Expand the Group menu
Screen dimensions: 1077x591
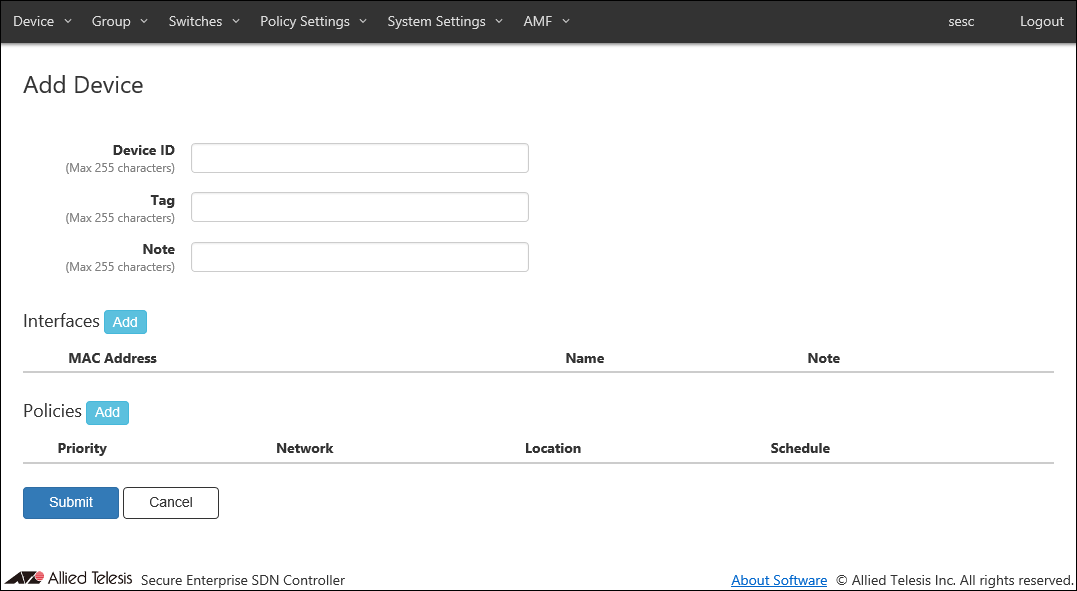coord(119,21)
